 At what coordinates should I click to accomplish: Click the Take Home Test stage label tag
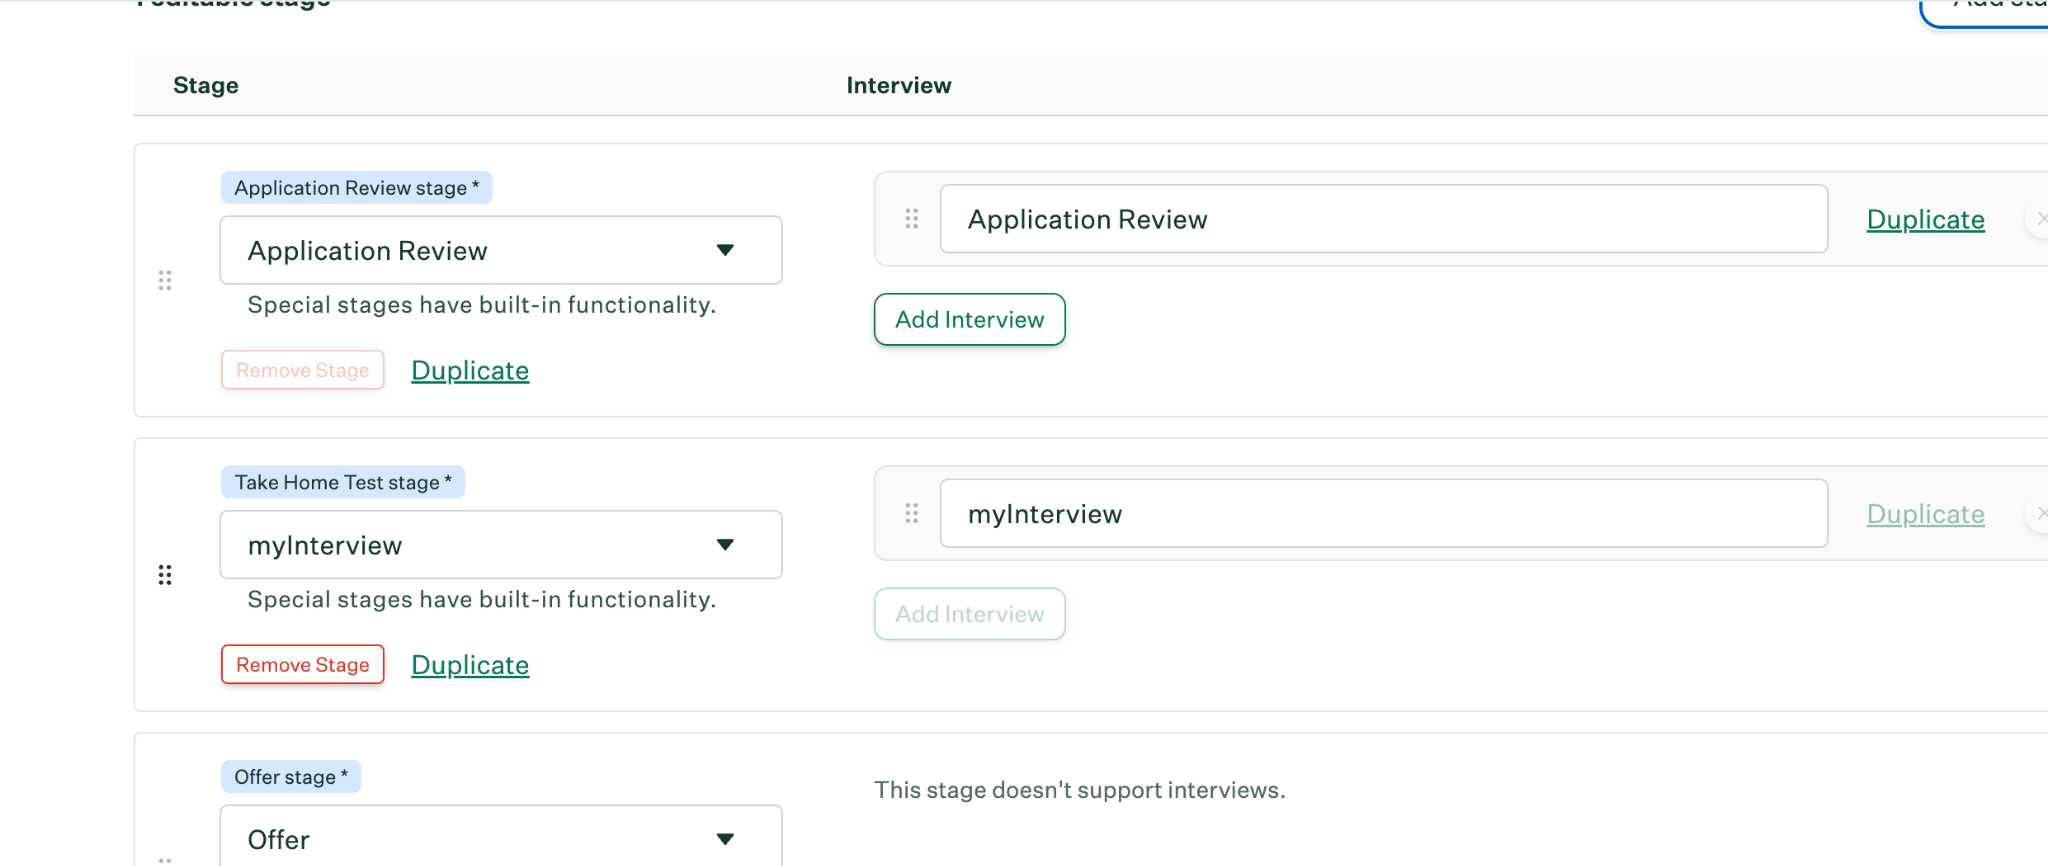click(x=343, y=482)
